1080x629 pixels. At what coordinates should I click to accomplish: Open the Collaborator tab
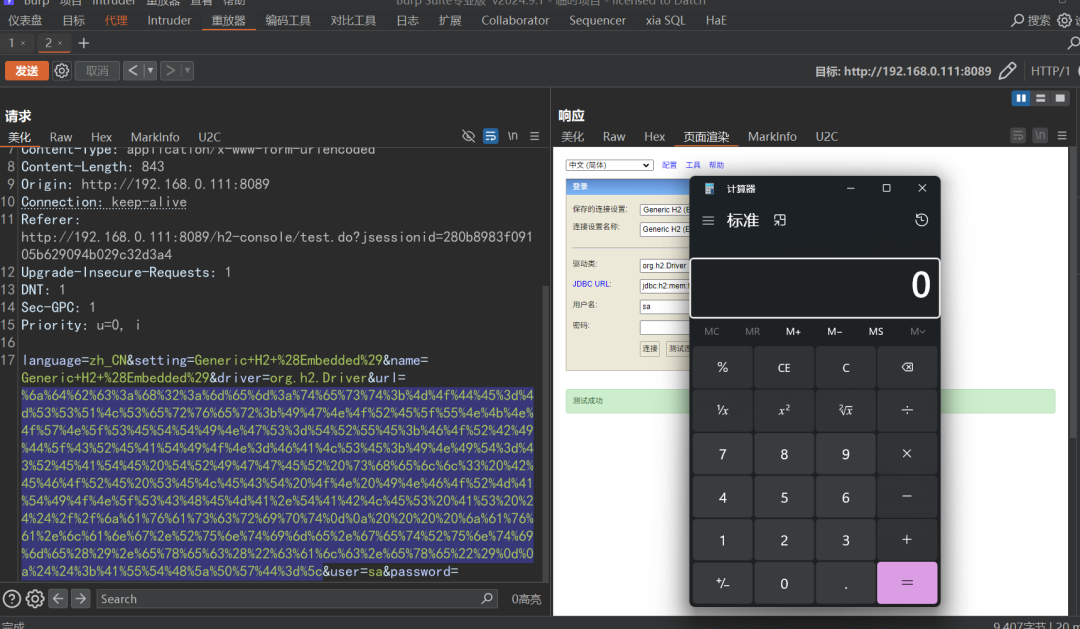(x=515, y=20)
